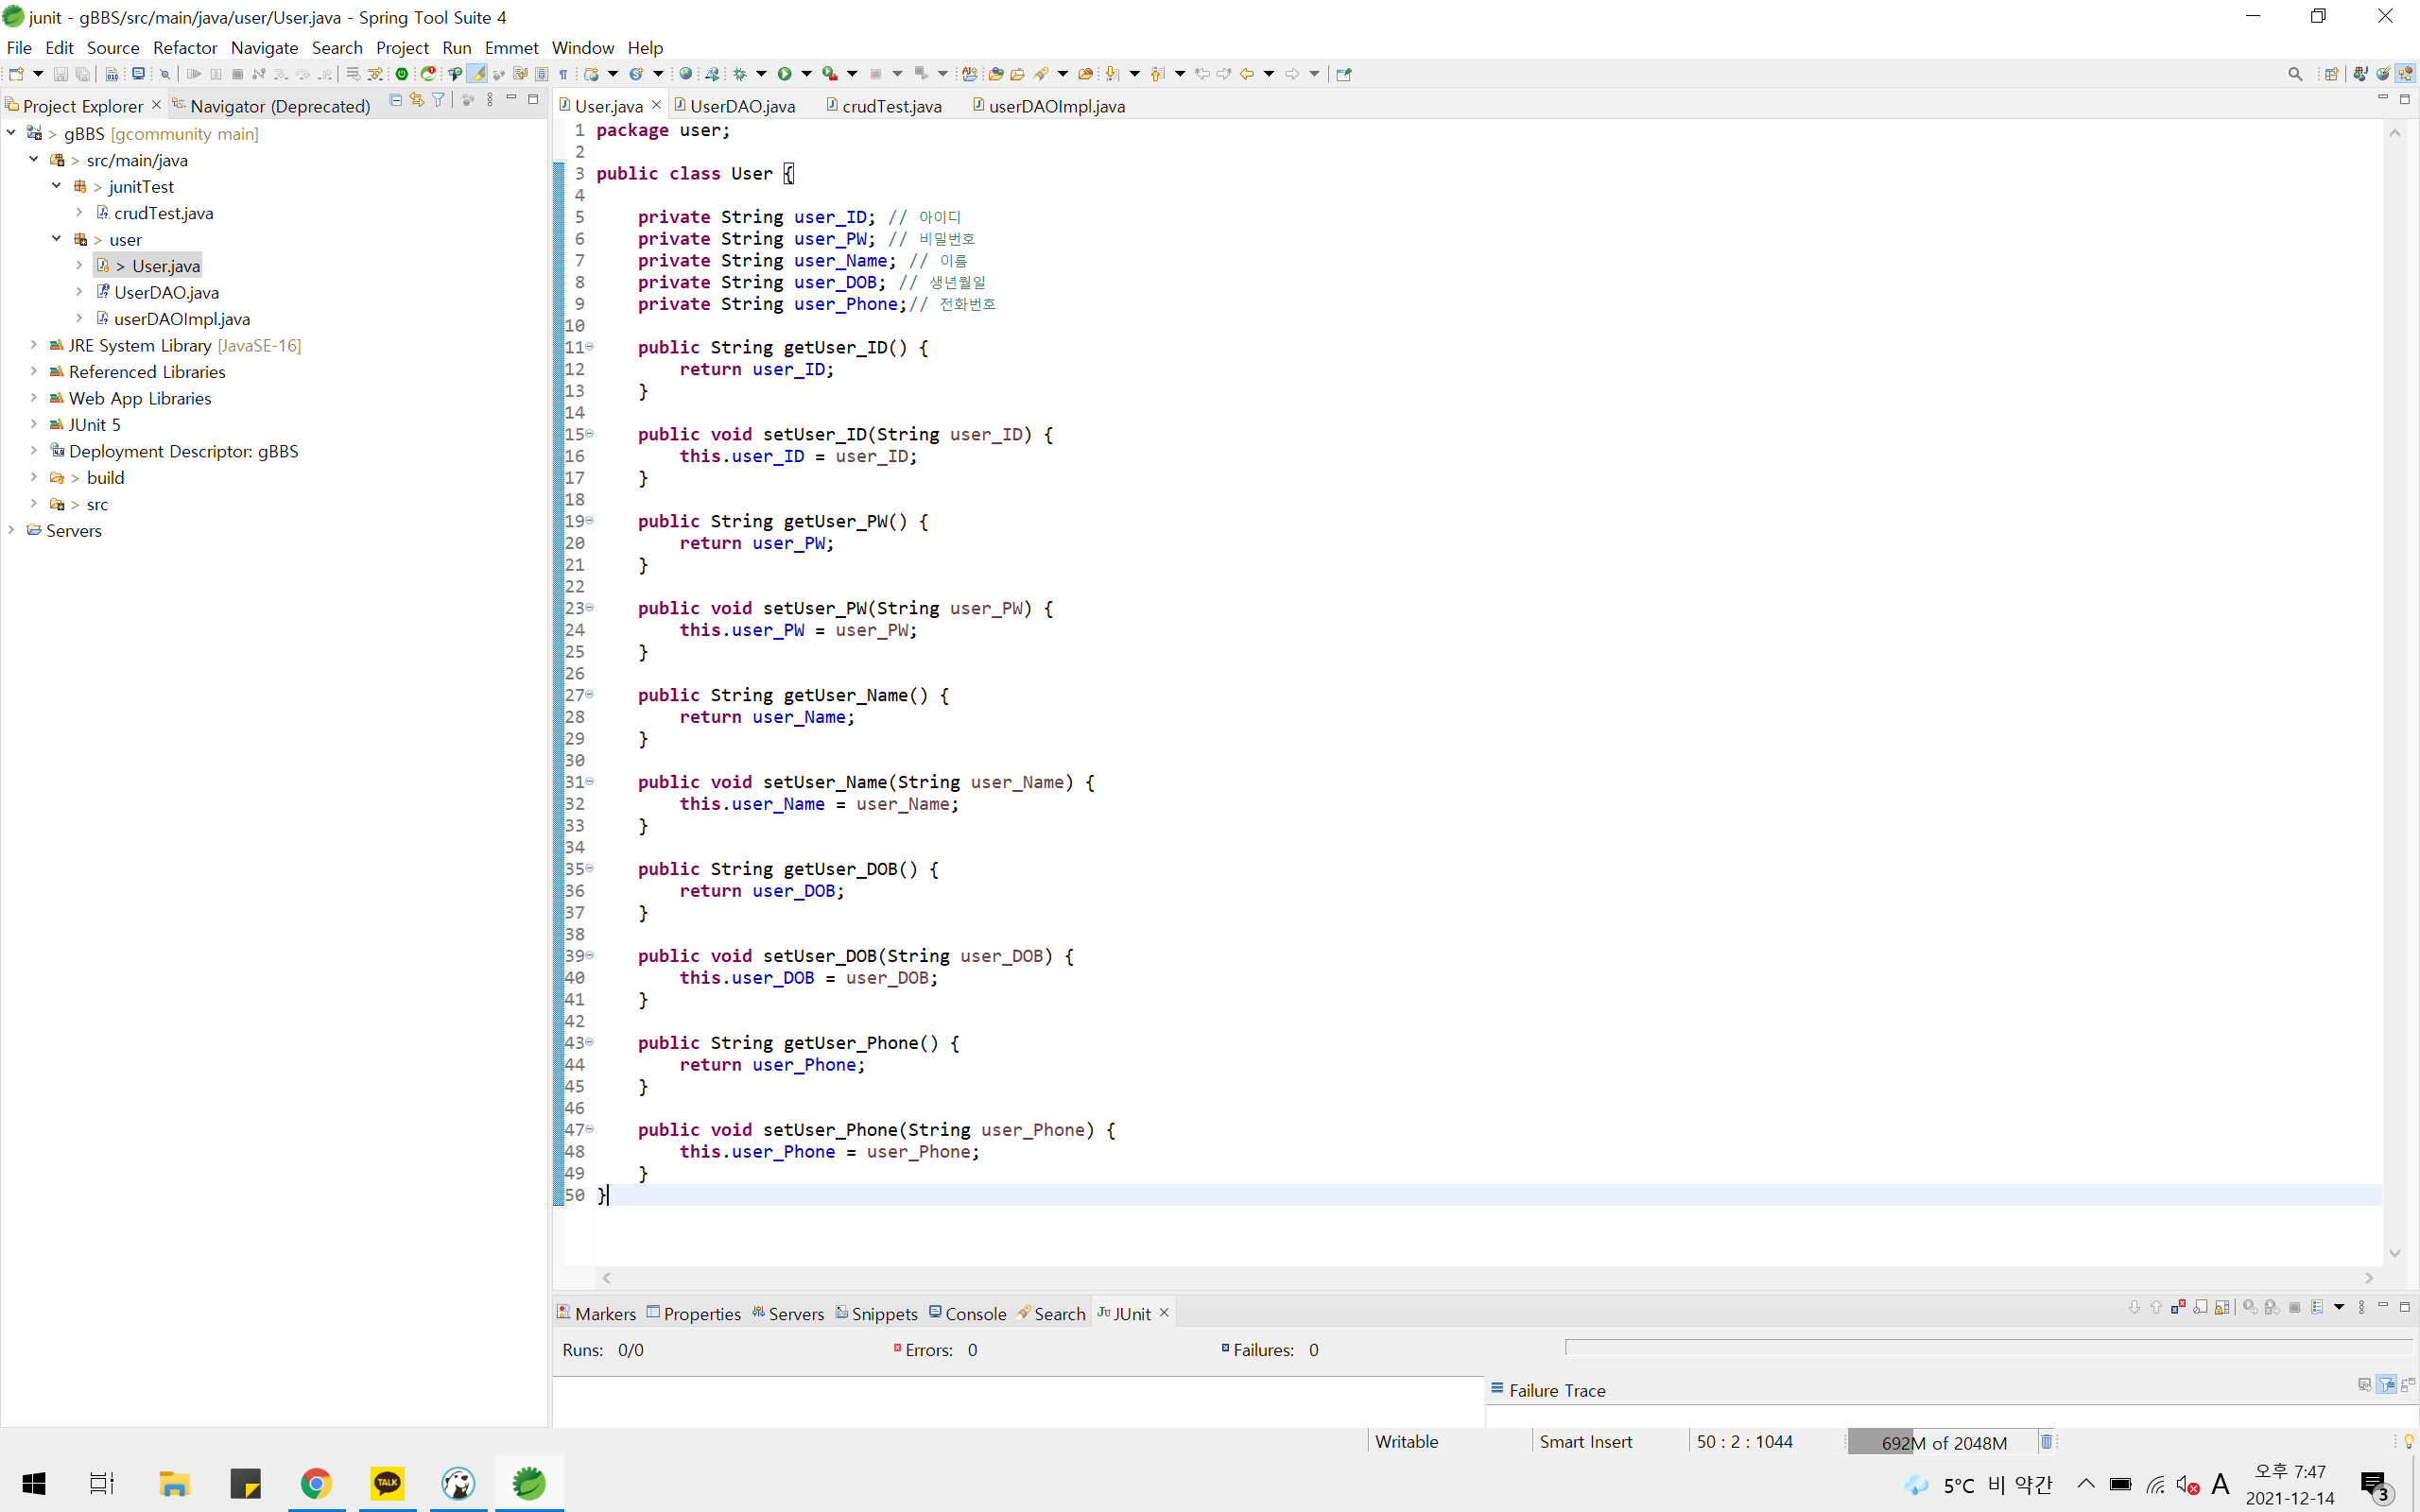Click the editor vertical scrollbar down arrow
The width and height of the screenshot is (2420, 1512).
(x=2394, y=1253)
